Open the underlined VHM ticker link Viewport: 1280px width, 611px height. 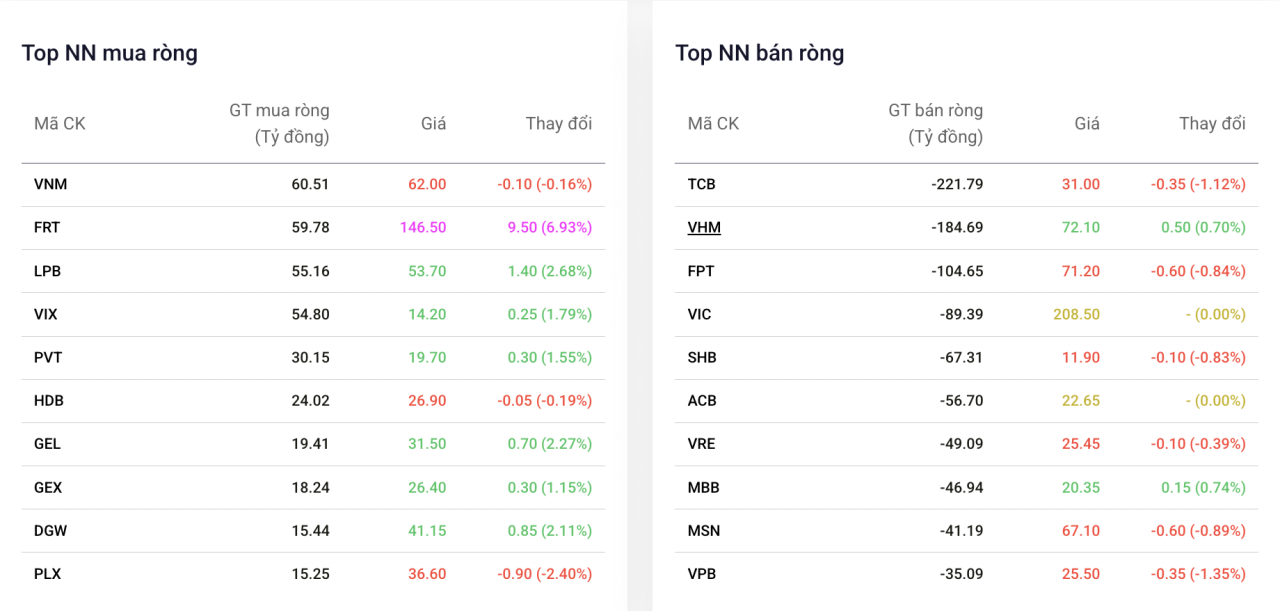click(x=704, y=227)
